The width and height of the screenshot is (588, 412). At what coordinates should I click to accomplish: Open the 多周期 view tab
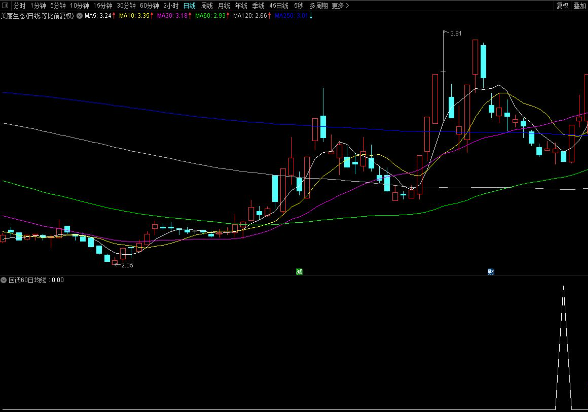(x=319, y=6)
